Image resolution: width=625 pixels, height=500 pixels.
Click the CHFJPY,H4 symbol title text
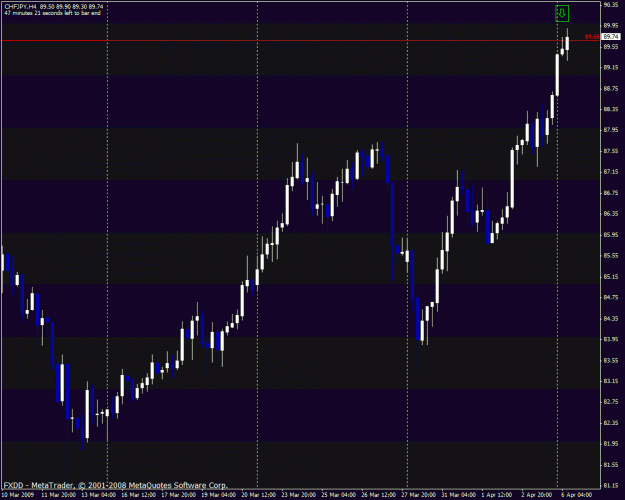pyautogui.click(x=20, y=7)
